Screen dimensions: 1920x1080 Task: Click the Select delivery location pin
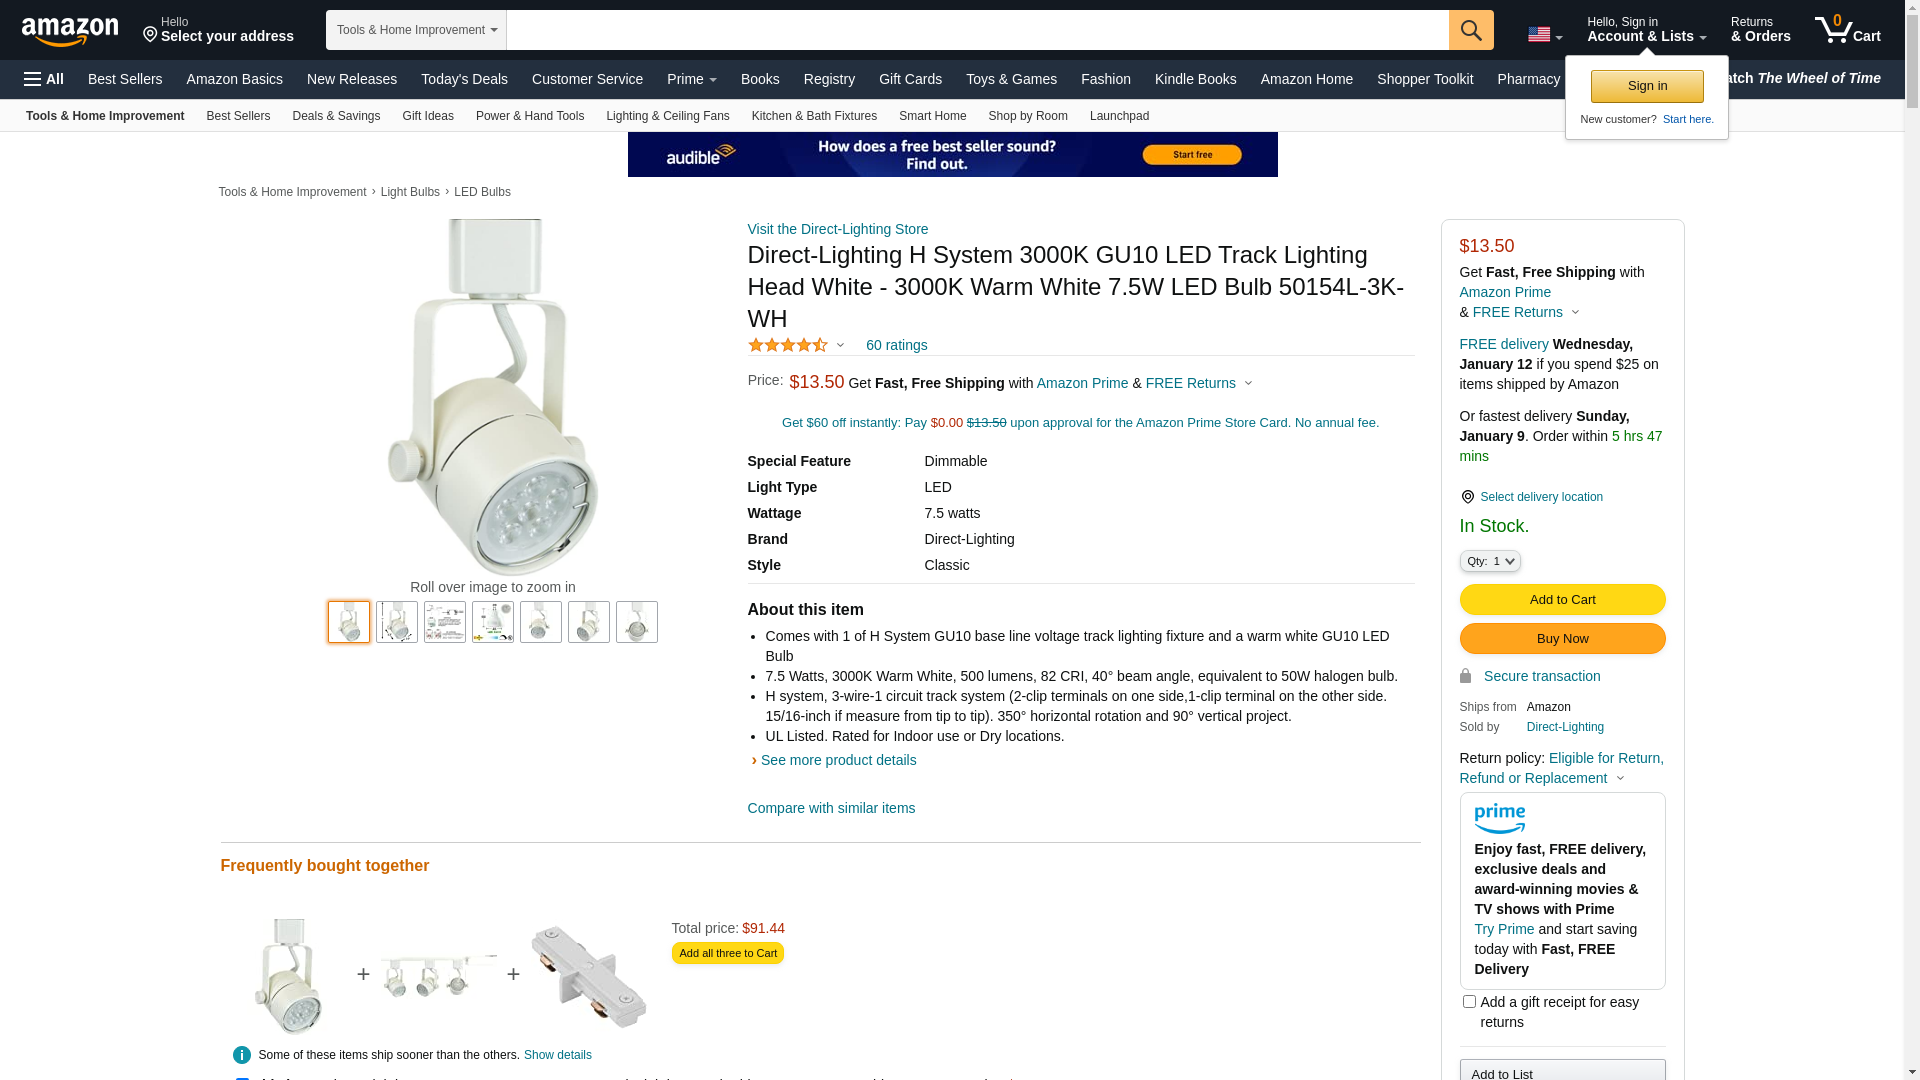pyautogui.click(x=1467, y=497)
